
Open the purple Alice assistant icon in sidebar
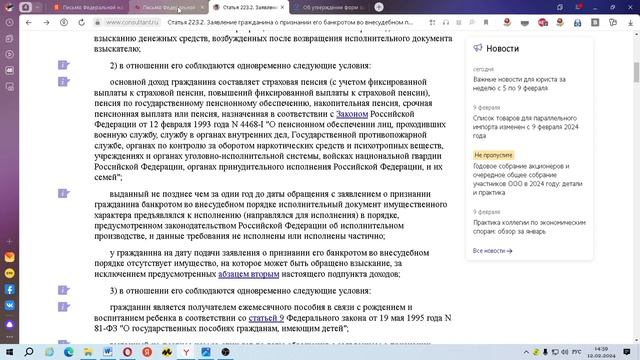point(9,324)
